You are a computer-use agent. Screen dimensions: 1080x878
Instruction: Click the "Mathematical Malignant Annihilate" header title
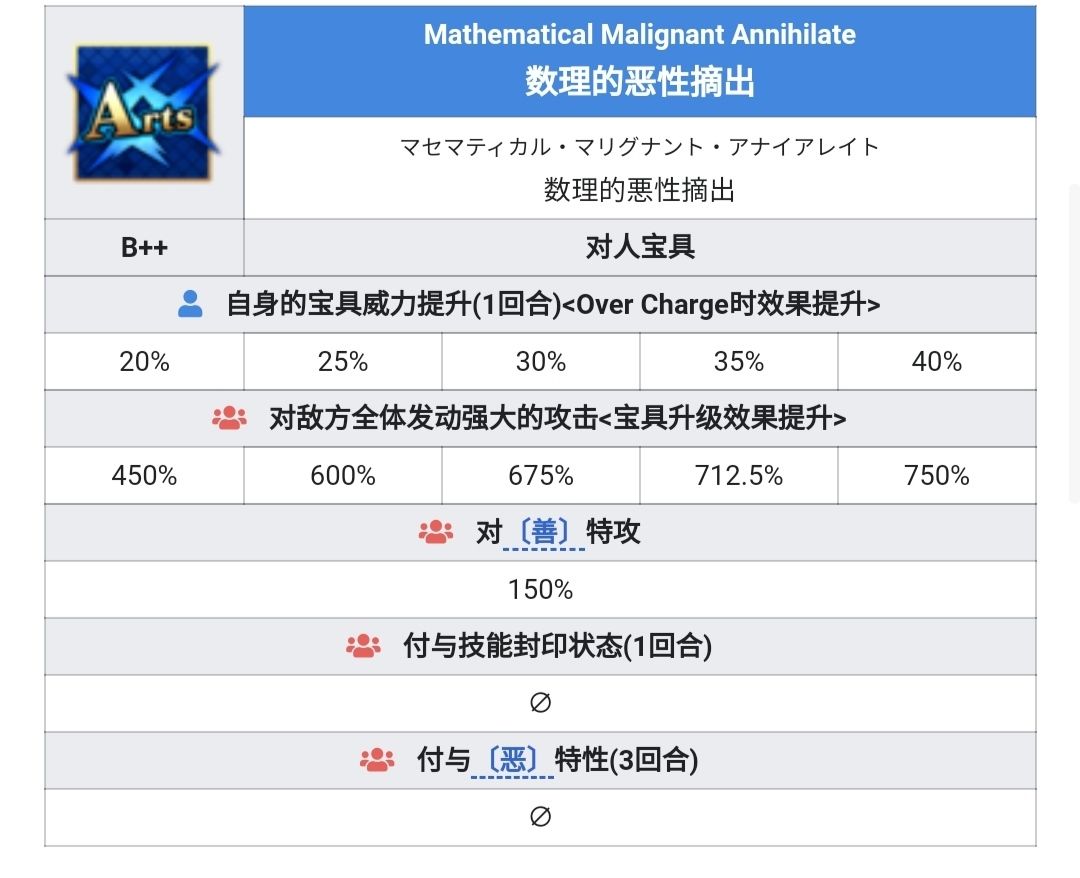[x=640, y=35]
